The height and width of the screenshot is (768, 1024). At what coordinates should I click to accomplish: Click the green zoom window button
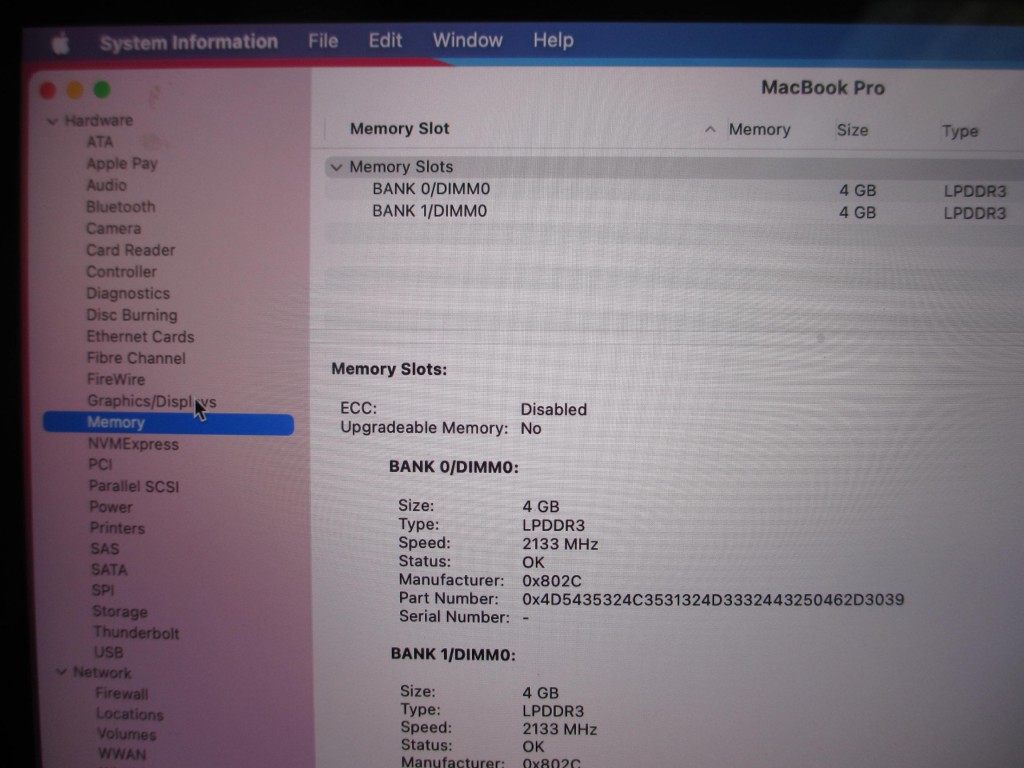[102, 89]
